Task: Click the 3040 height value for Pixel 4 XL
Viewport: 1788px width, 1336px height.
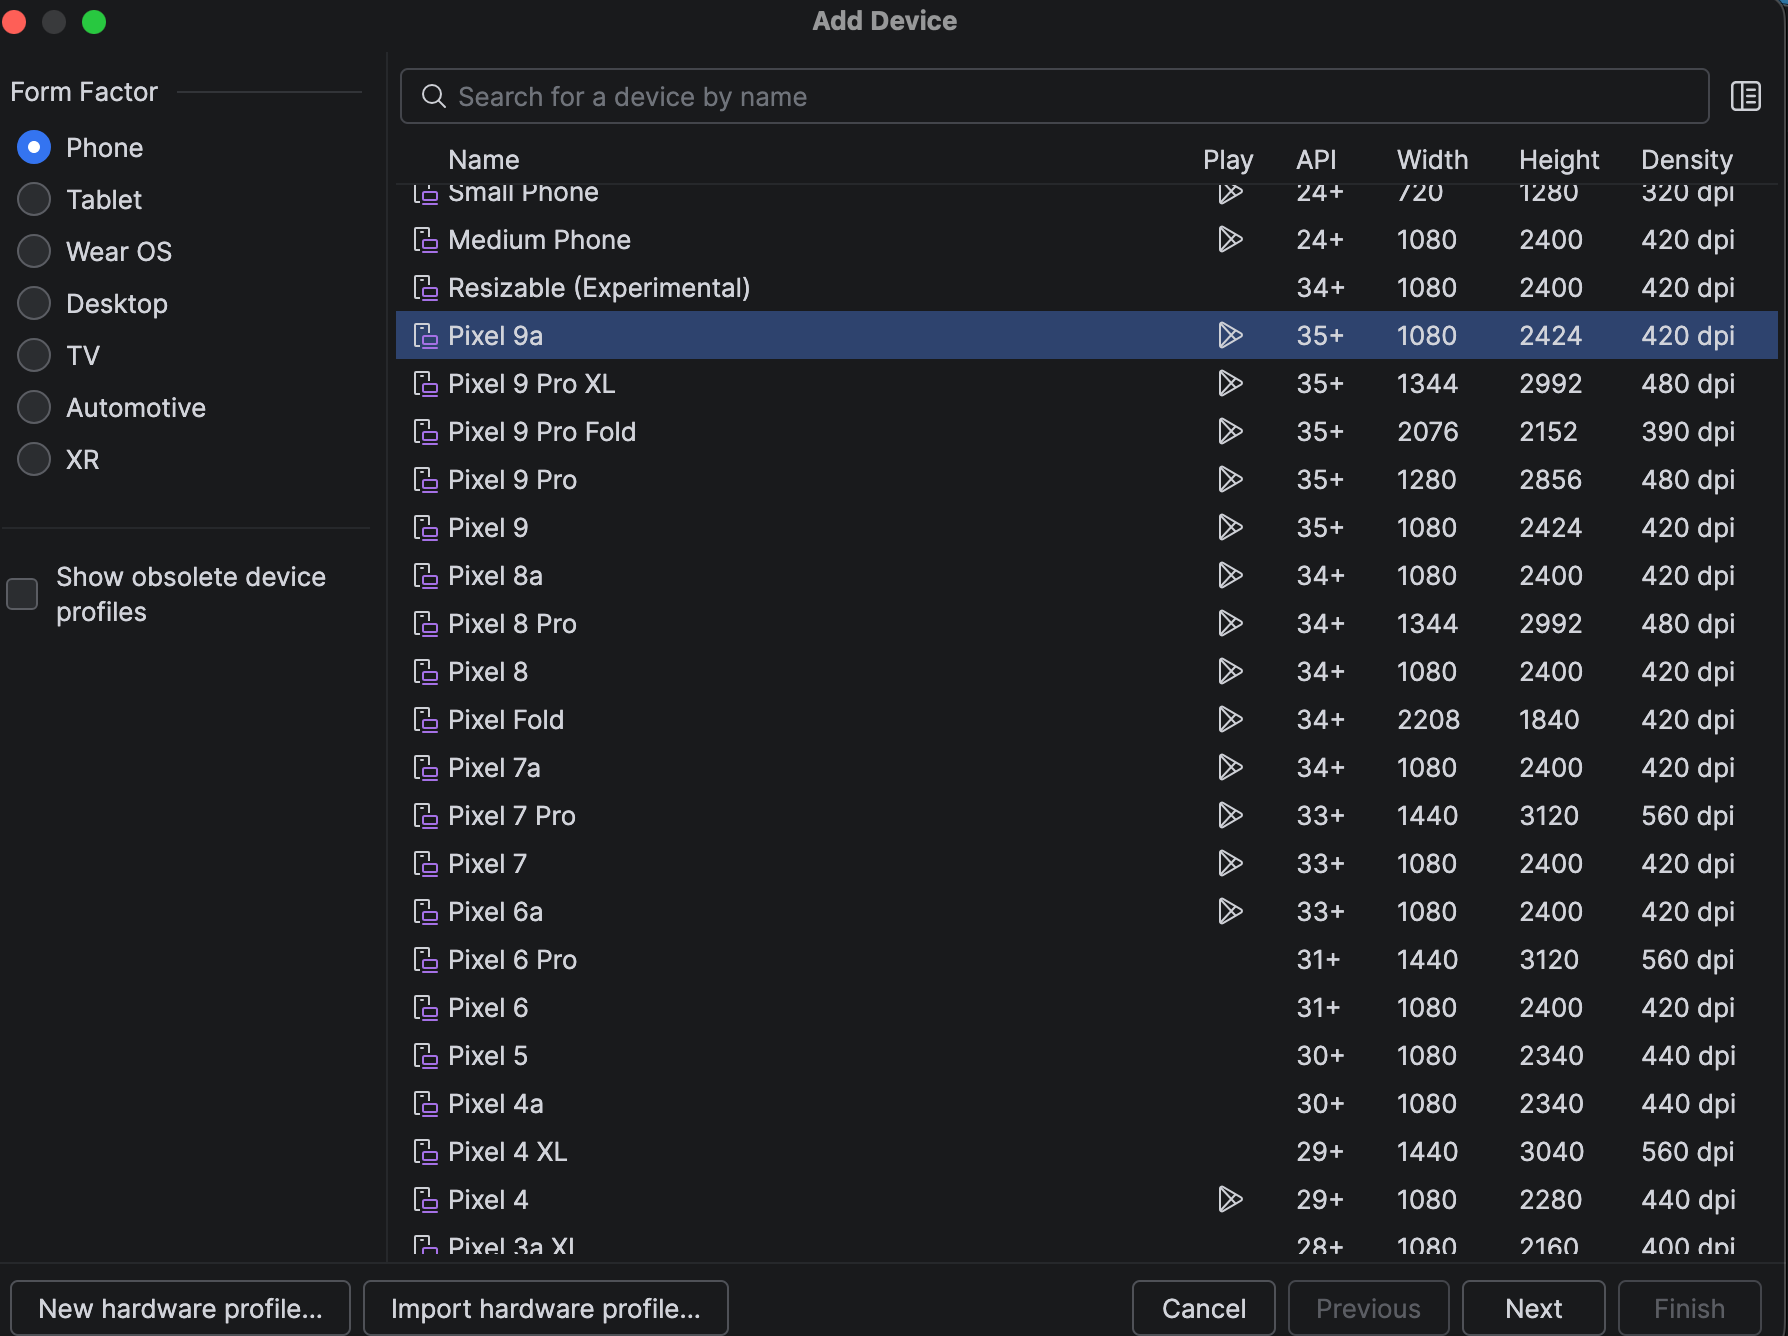Action: pyautogui.click(x=1551, y=1152)
